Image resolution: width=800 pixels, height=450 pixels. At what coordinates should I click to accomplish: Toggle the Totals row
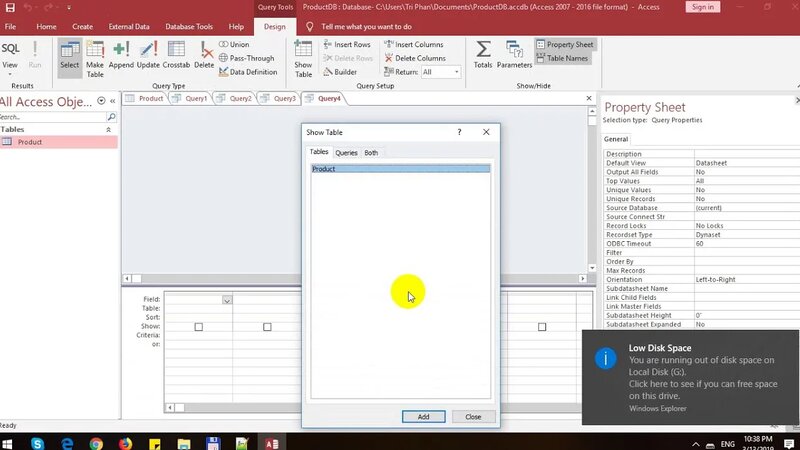483,55
